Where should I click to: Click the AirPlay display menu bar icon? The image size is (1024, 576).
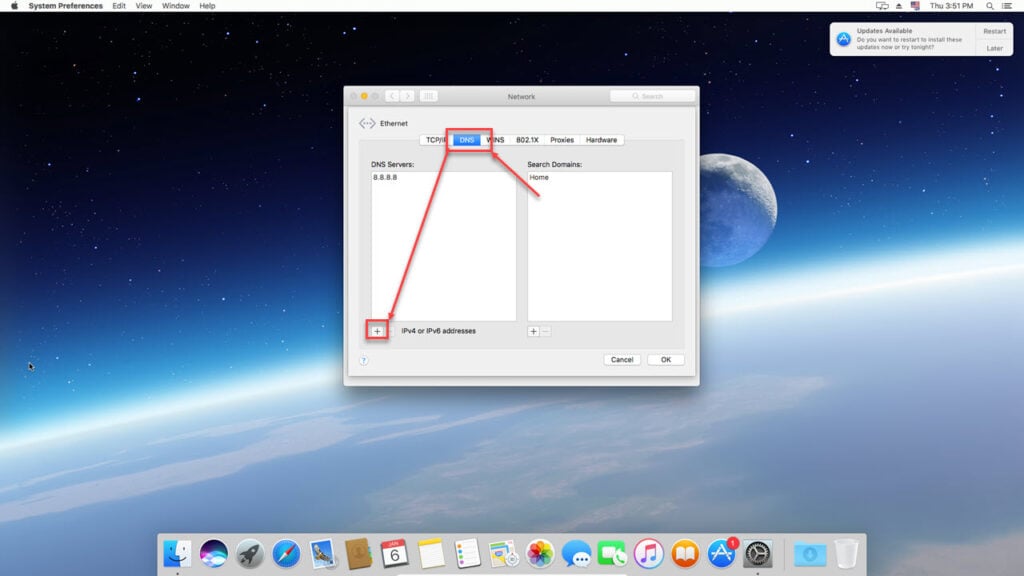882,6
